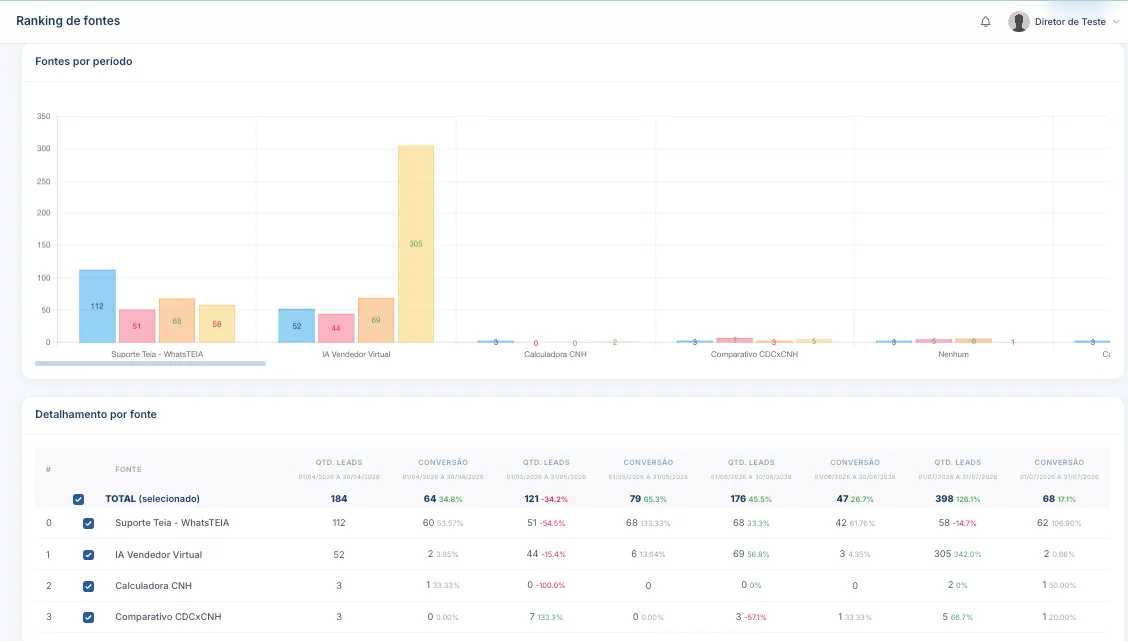This screenshot has height=641, width=1128.
Task: Deselect the Calculadora CNH row checkbox
Action: click(88, 586)
